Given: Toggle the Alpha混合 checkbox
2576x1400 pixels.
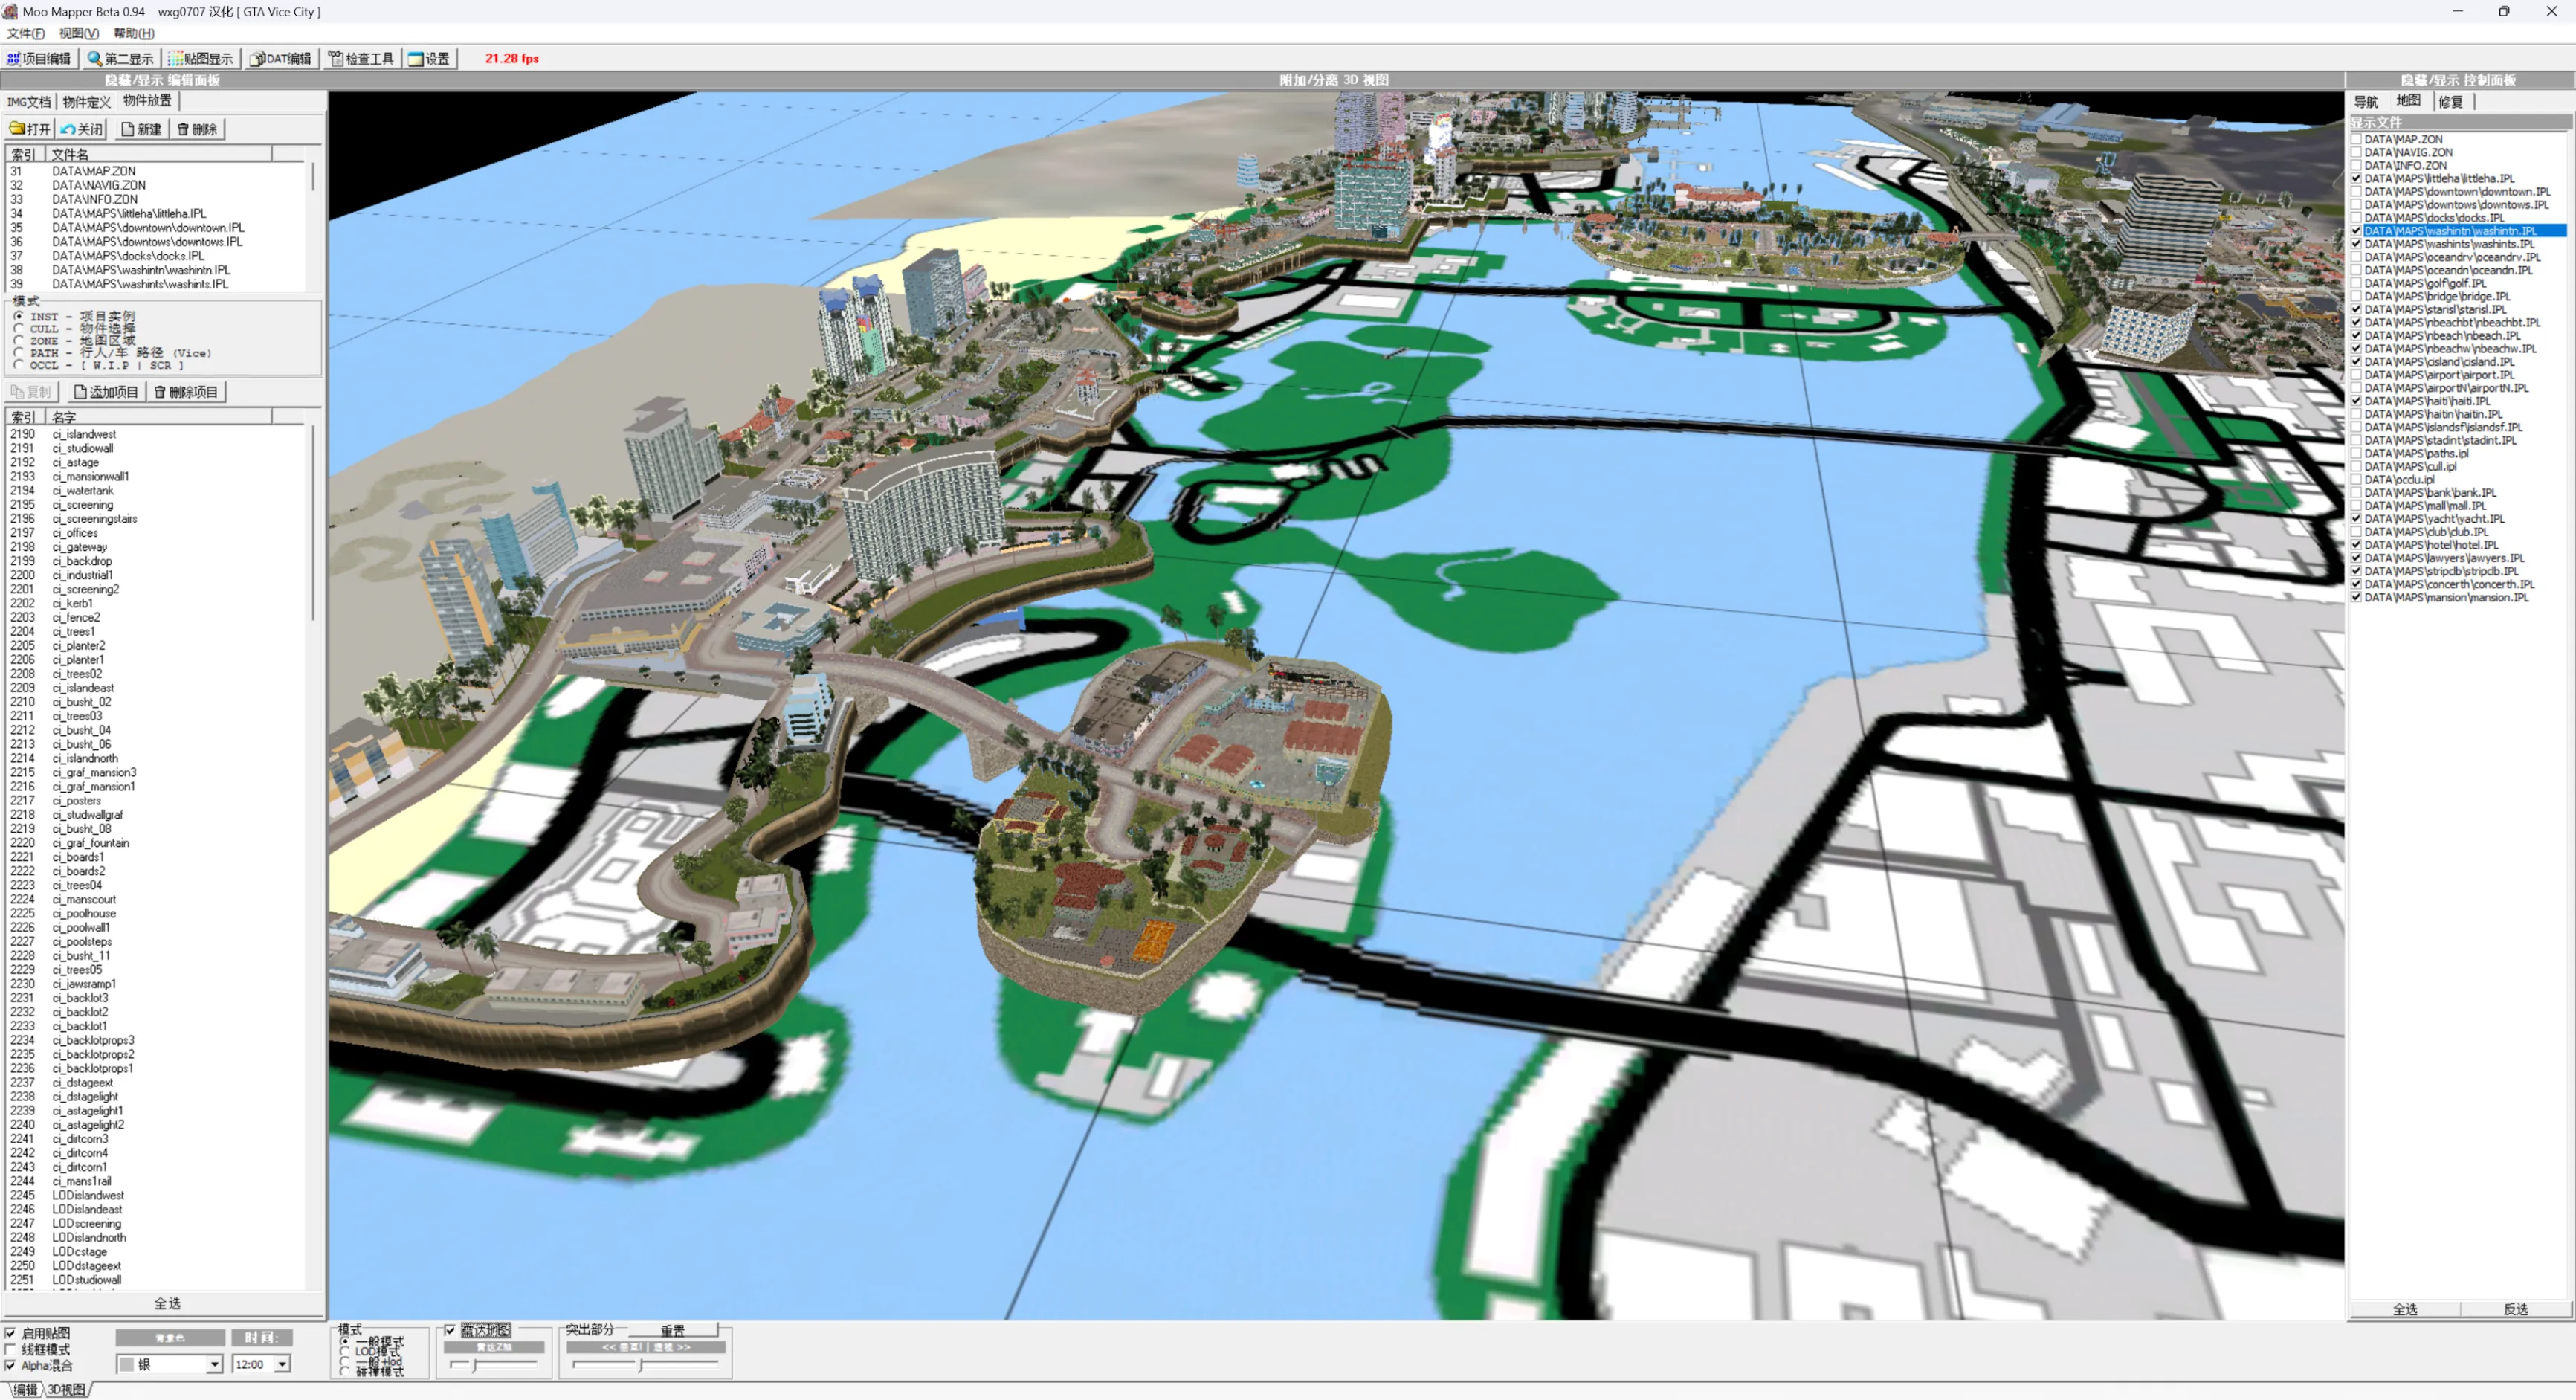Looking at the screenshot, I should pyautogui.click(x=11, y=1365).
